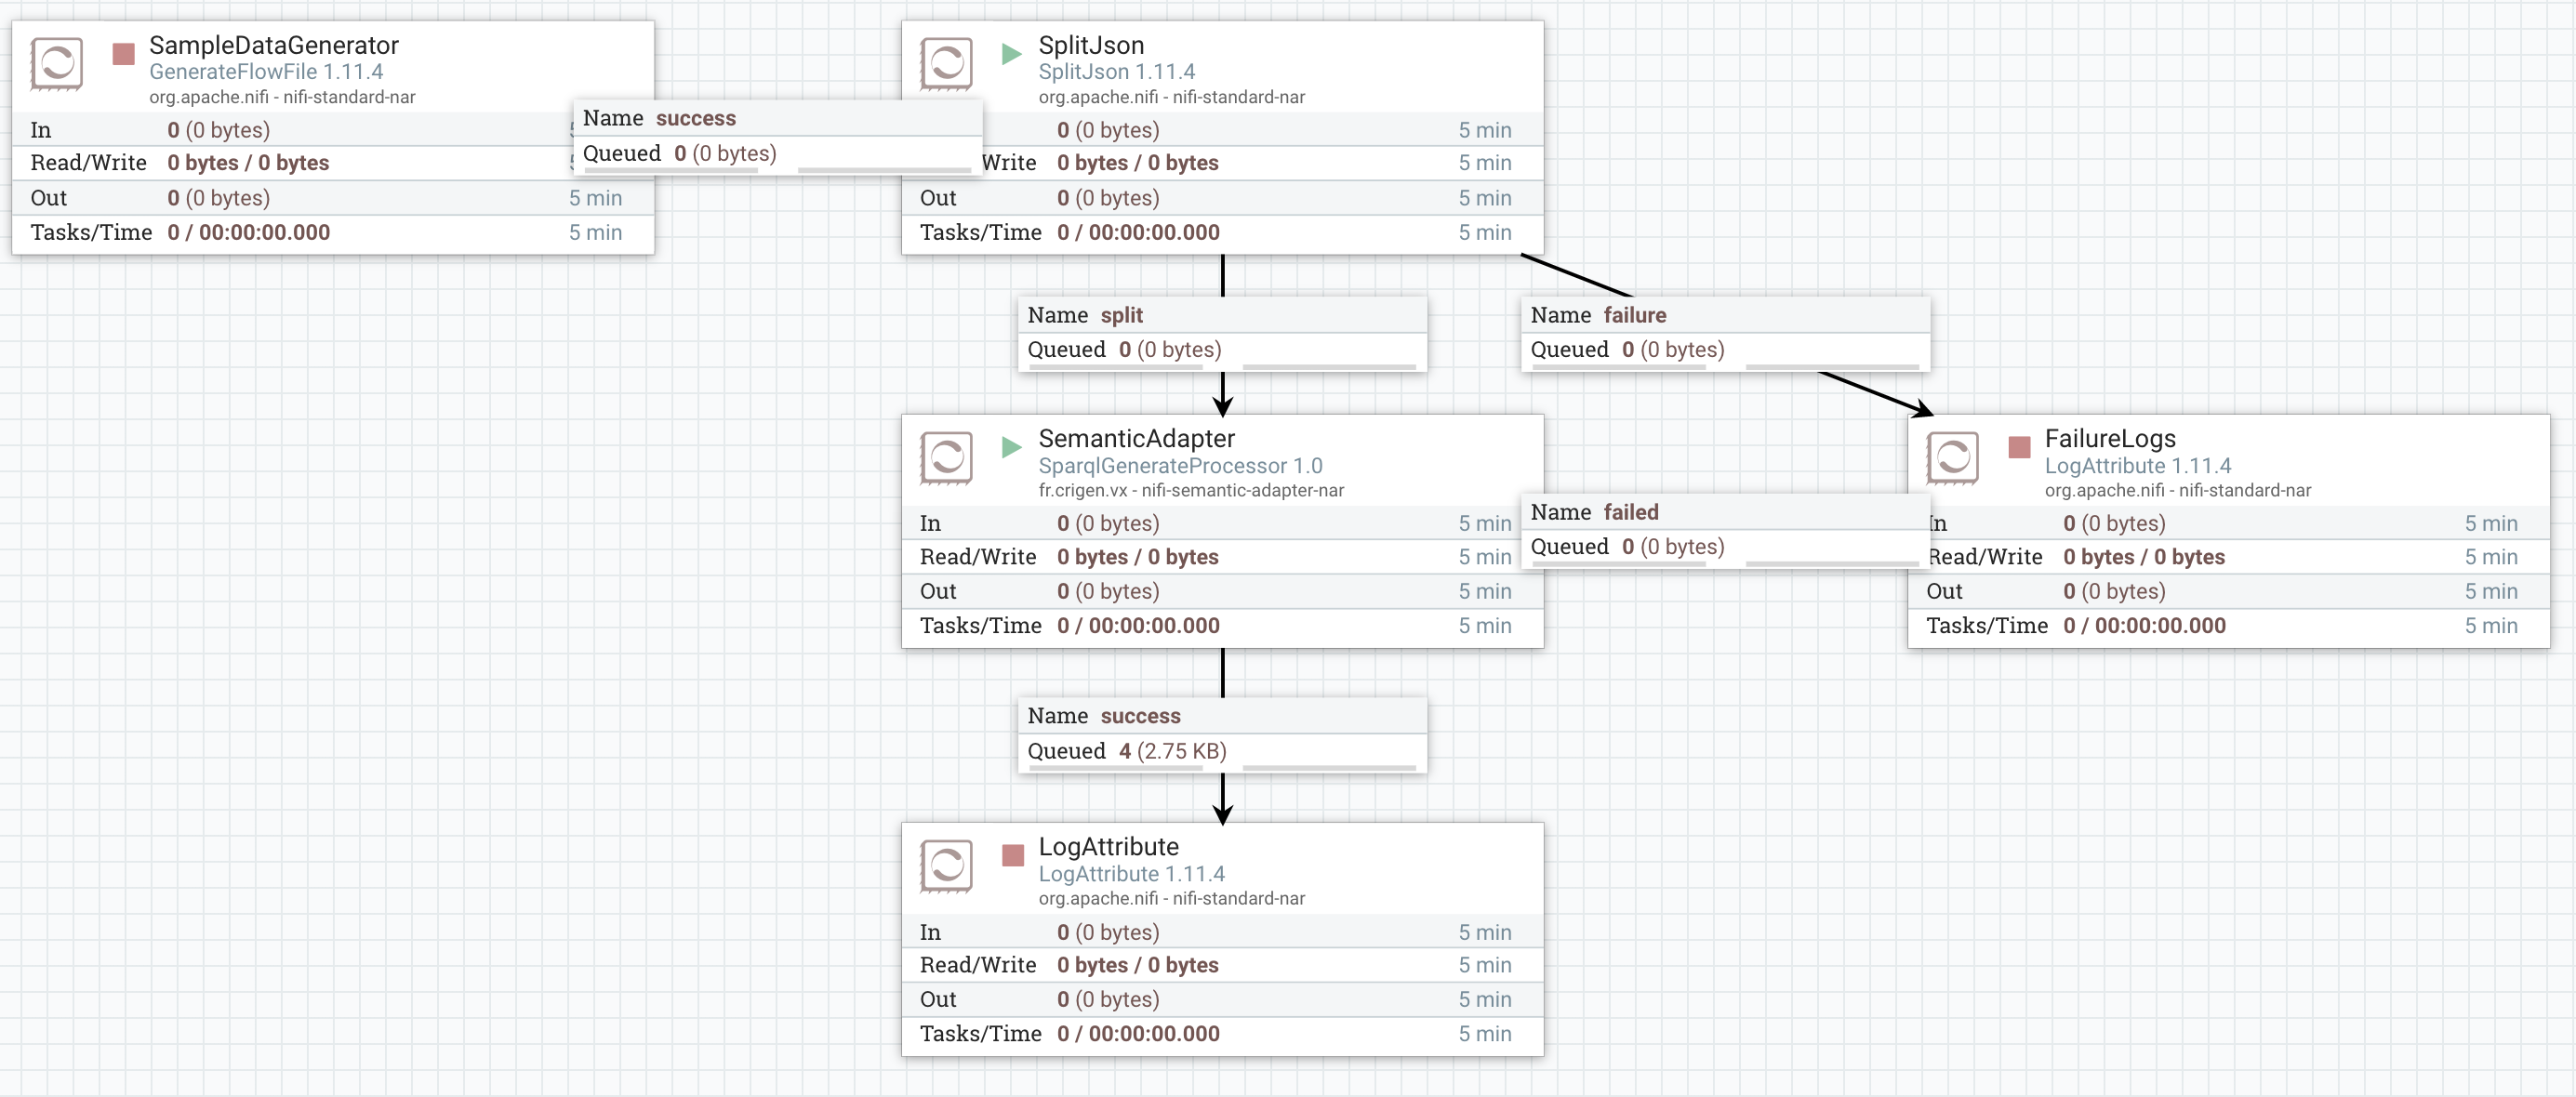Select the SemanticAdapter processor title
Screen dimensions: 2576x1097
(1136, 439)
